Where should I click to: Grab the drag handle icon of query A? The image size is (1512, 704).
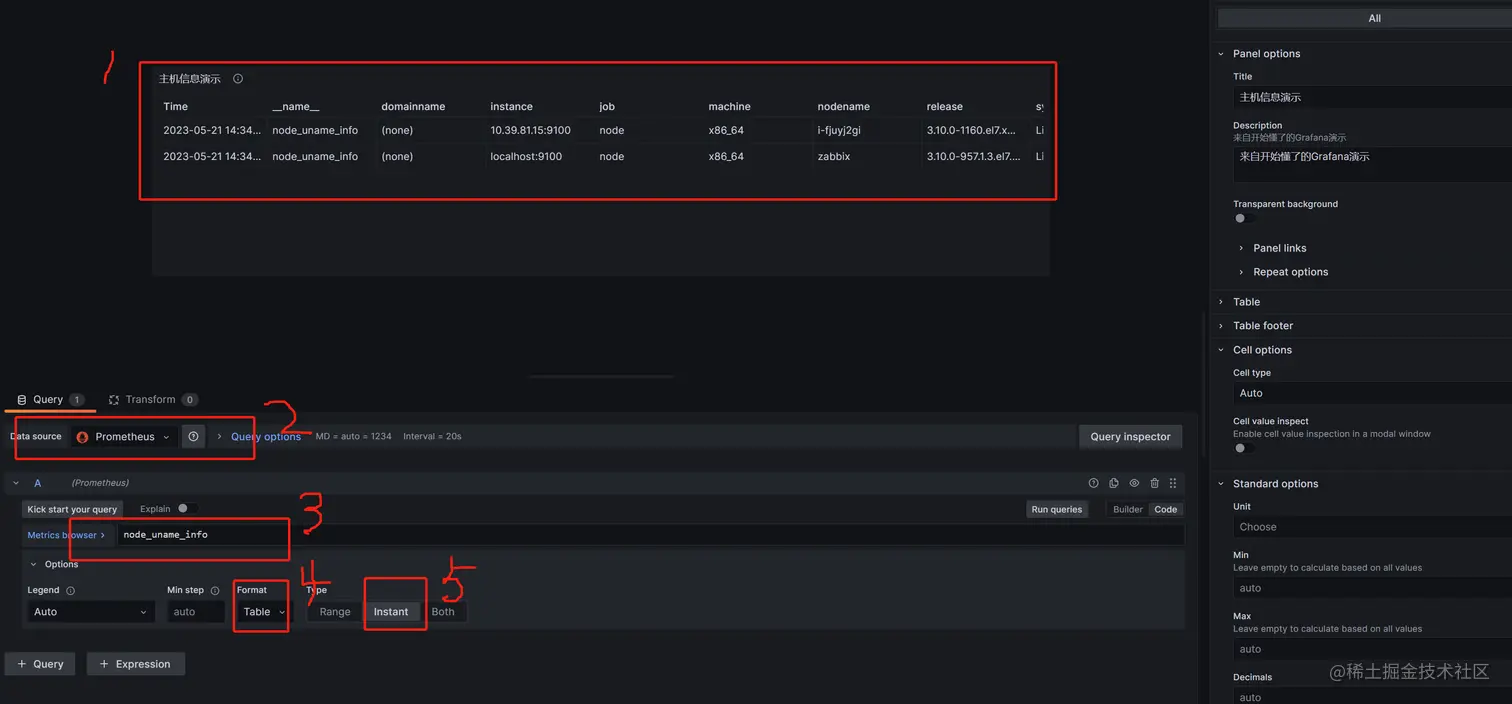pyautogui.click(x=1174, y=483)
